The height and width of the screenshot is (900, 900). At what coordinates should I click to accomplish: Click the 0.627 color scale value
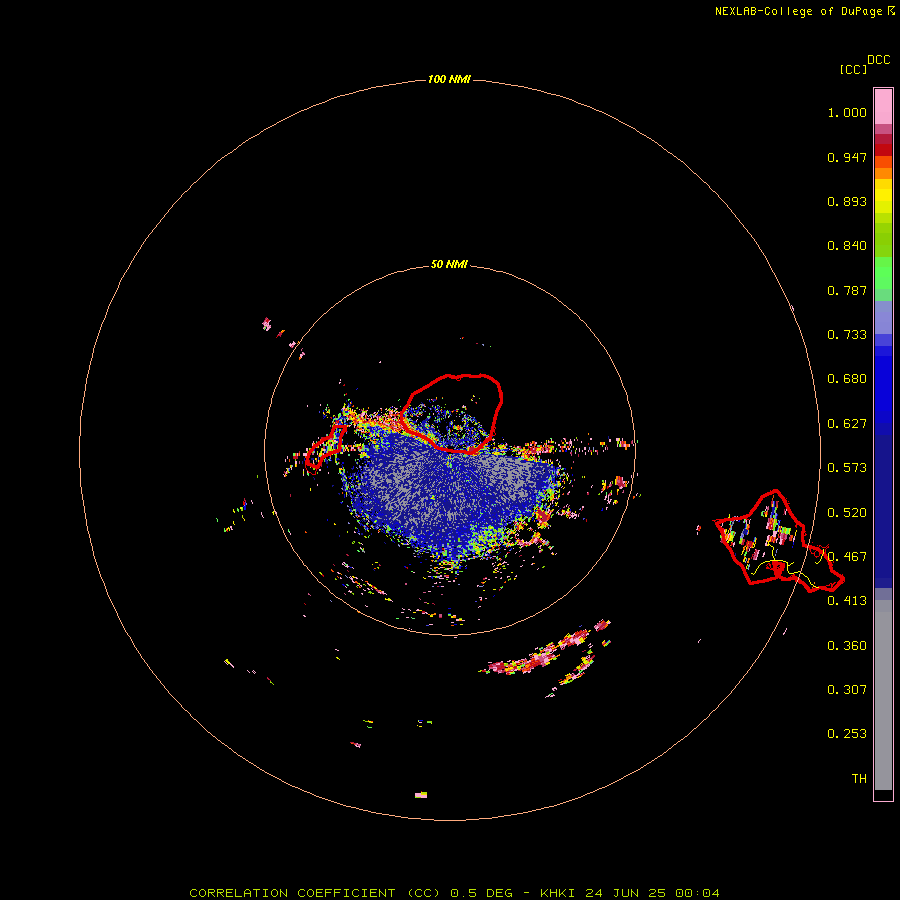[x=847, y=424]
